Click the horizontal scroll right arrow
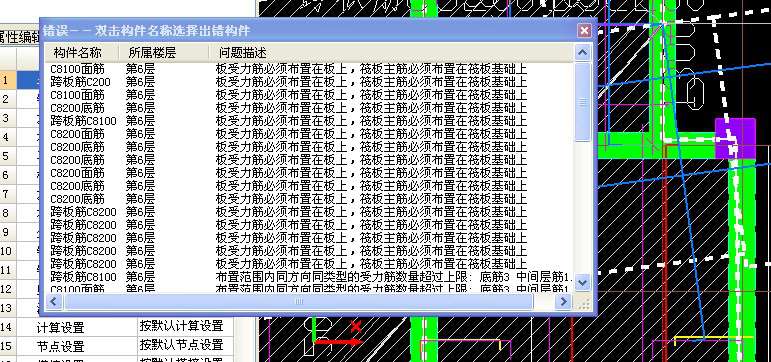 564,302
